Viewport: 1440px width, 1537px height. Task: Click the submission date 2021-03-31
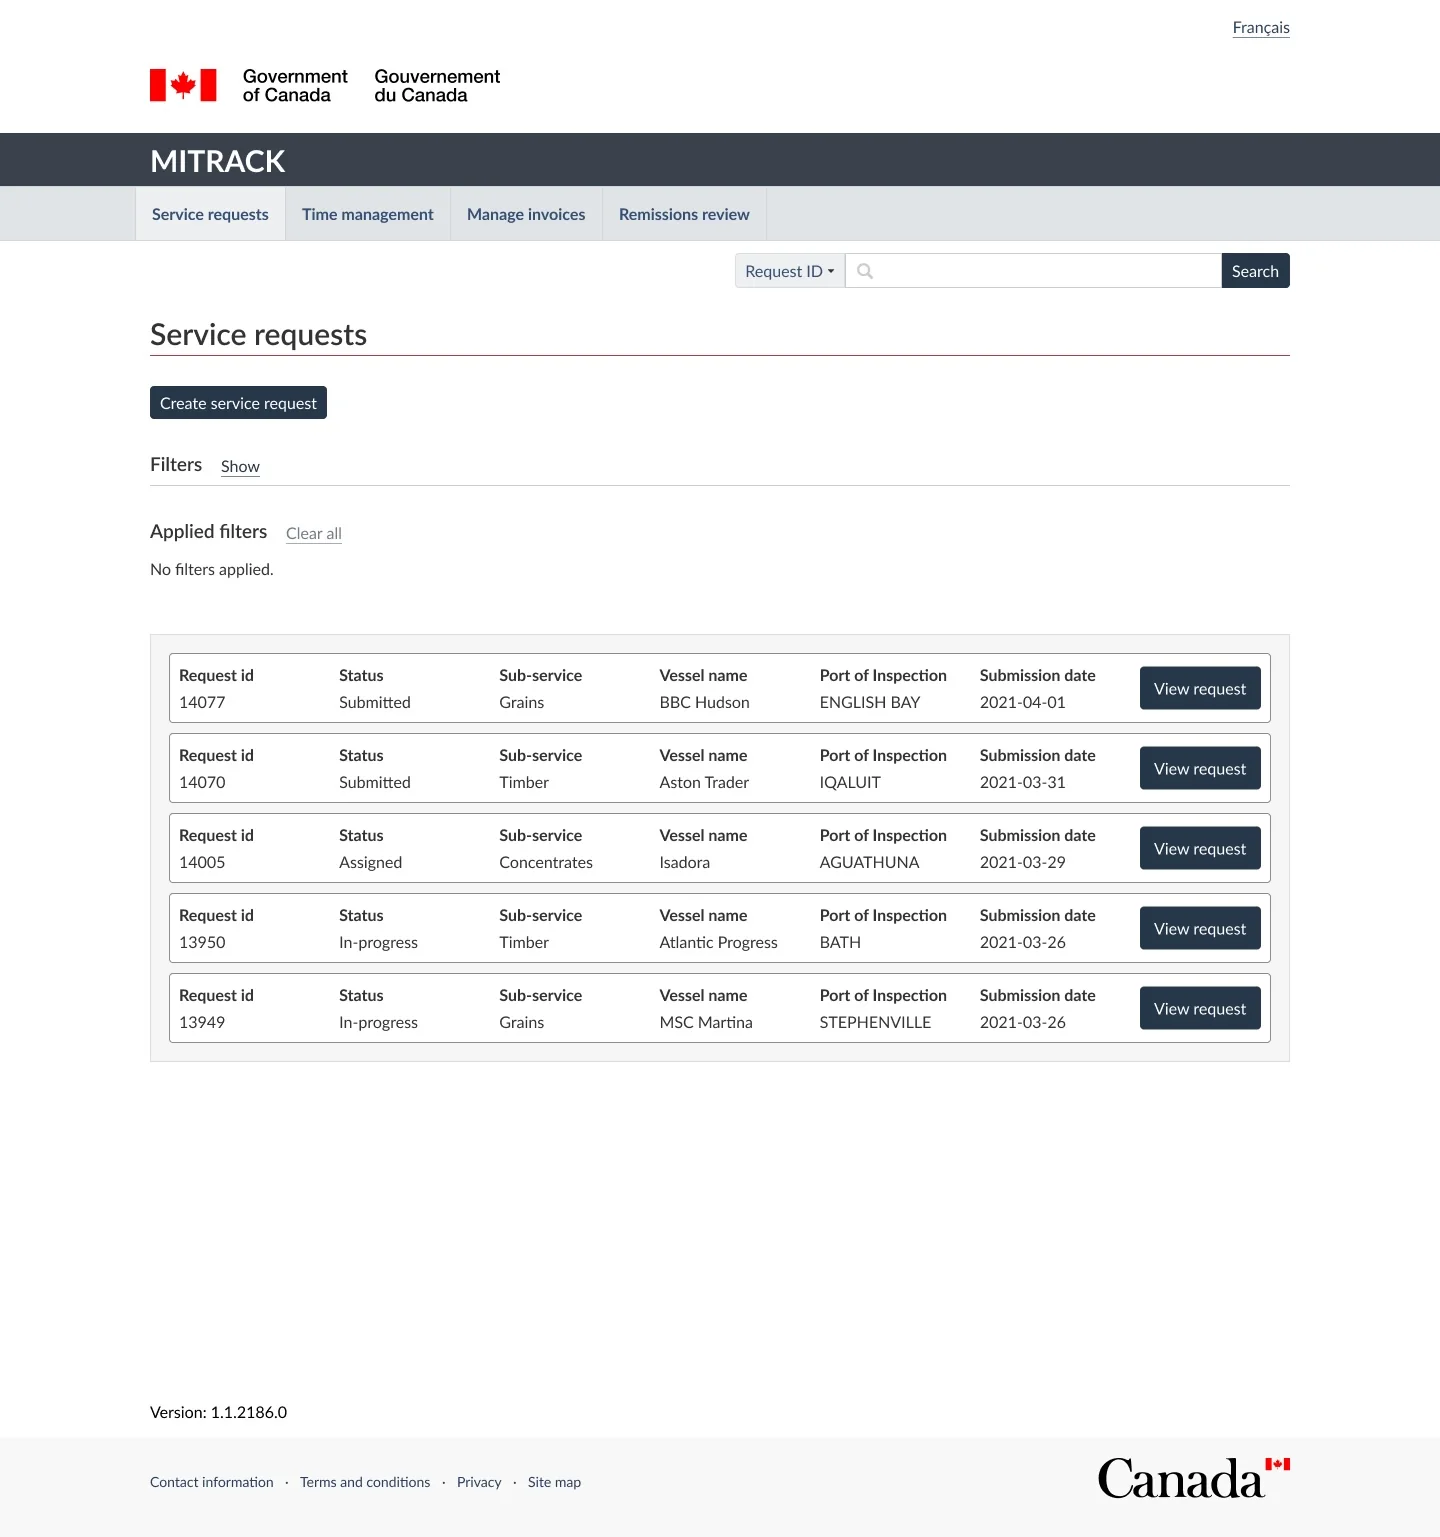(1023, 782)
